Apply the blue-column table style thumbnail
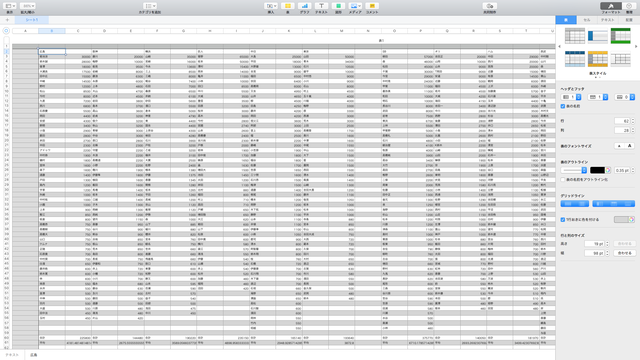Viewport: 640px width, 360px height. click(598, 36)
